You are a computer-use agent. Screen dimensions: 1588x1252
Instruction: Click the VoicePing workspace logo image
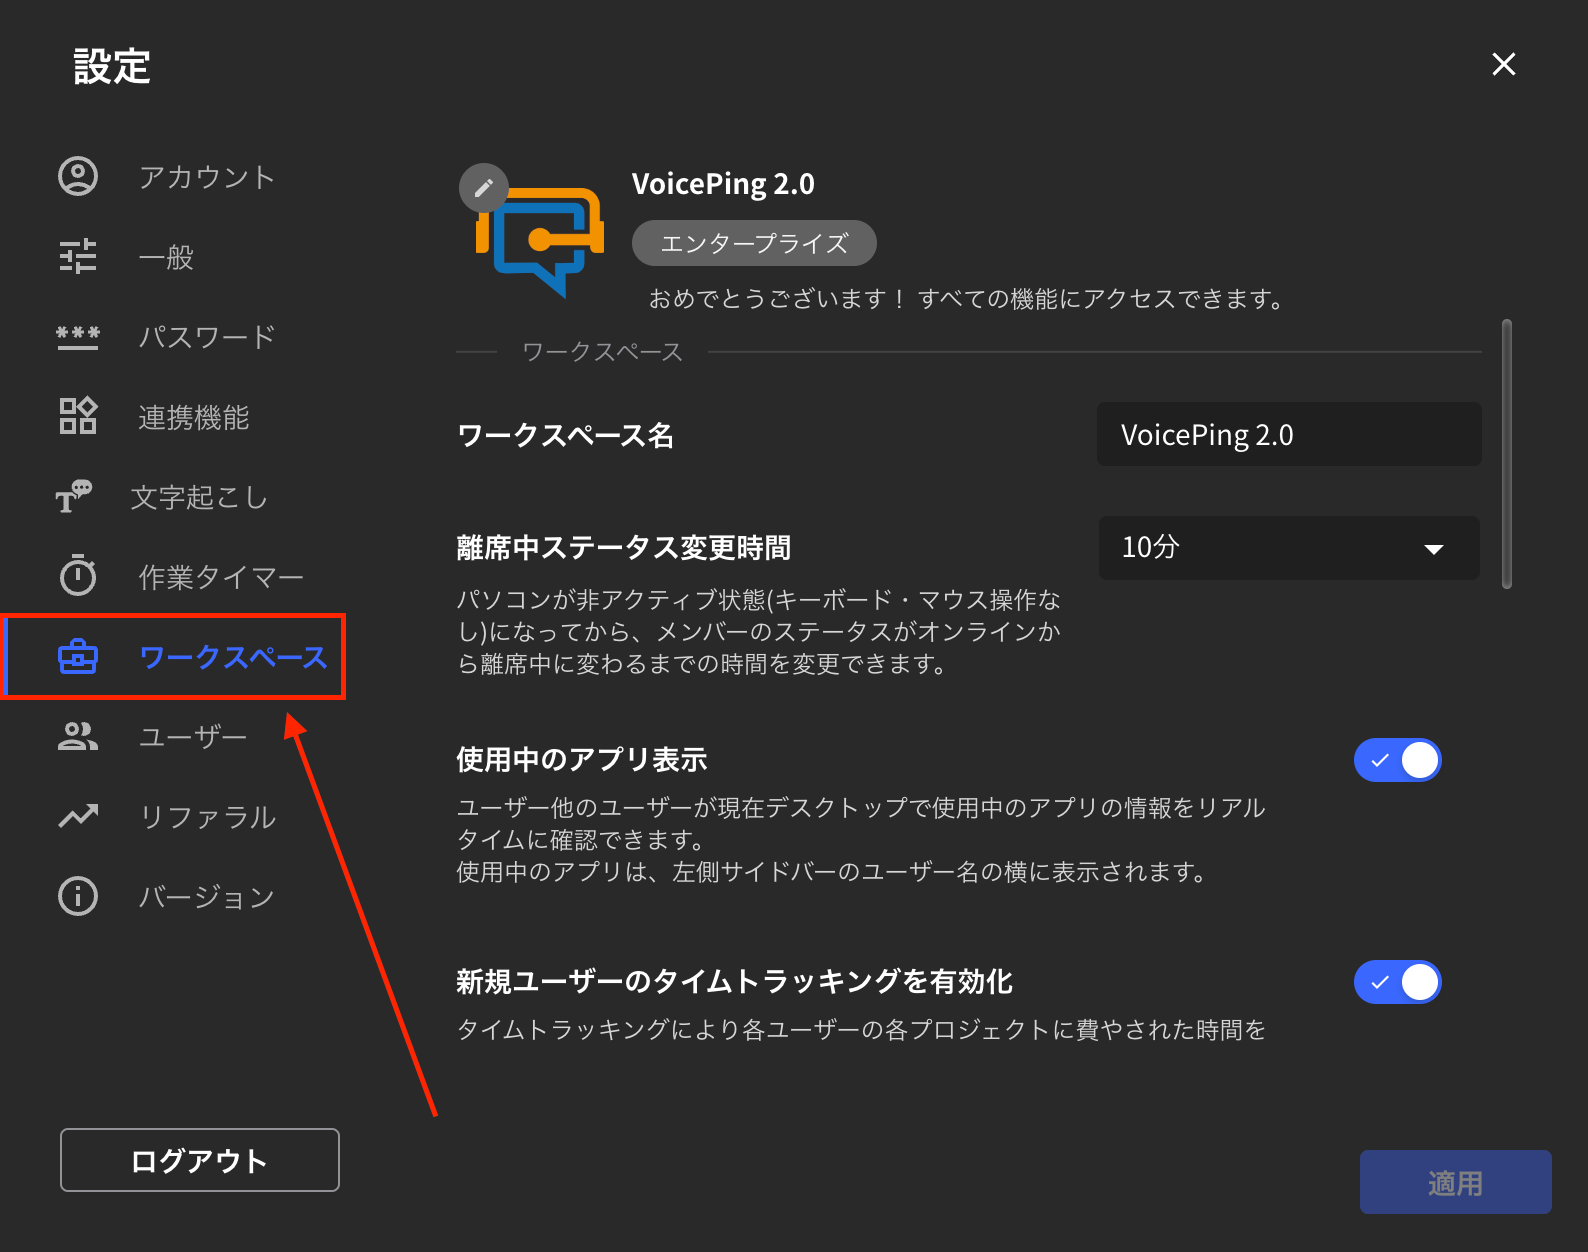tap(540, 242)
